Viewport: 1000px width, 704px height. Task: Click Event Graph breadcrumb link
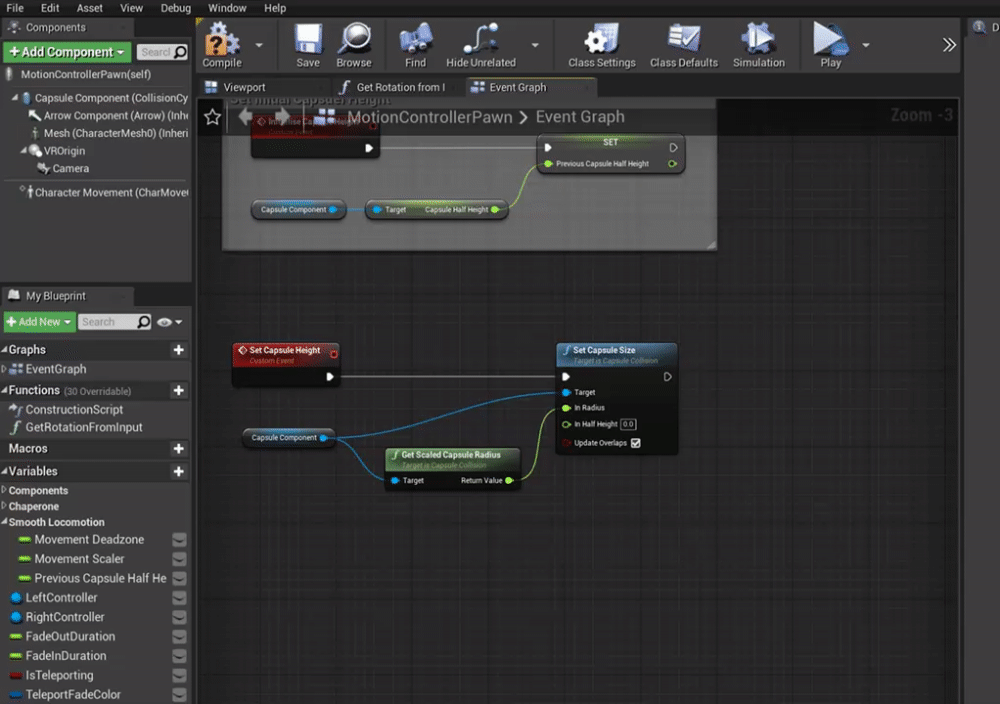point(580,117)
